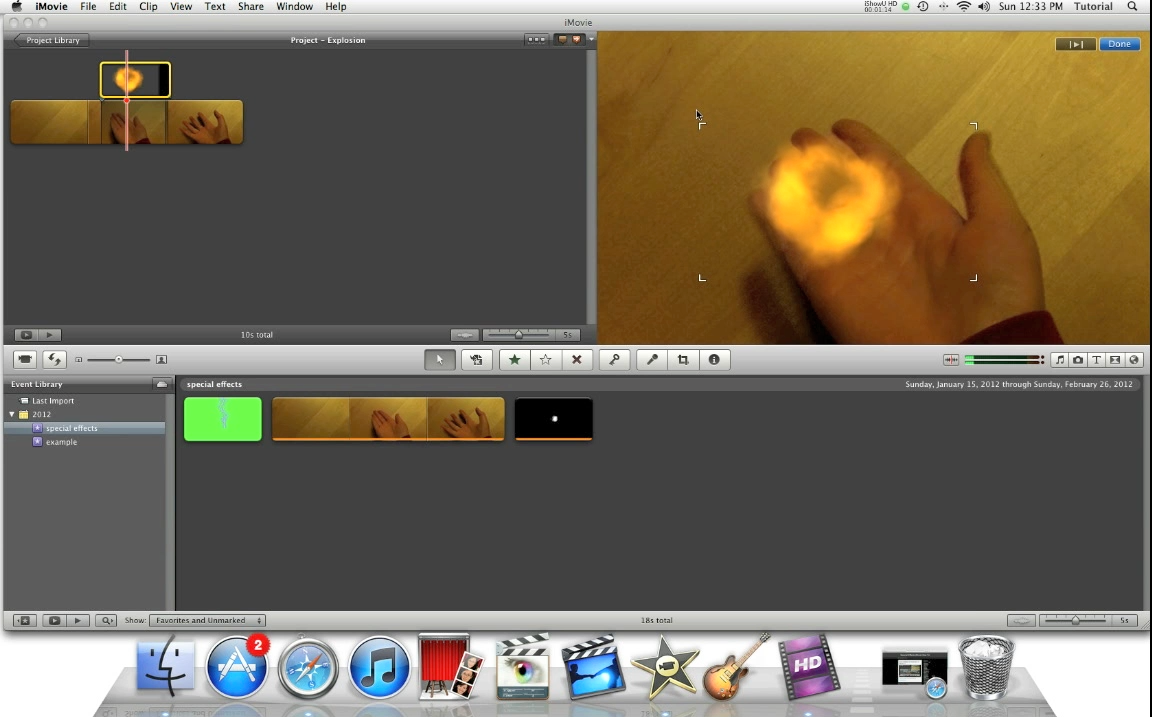Open the transitions browser icon
Image resolution: width=1152 pixels, height=717 pixels.
click(1115, 359)
